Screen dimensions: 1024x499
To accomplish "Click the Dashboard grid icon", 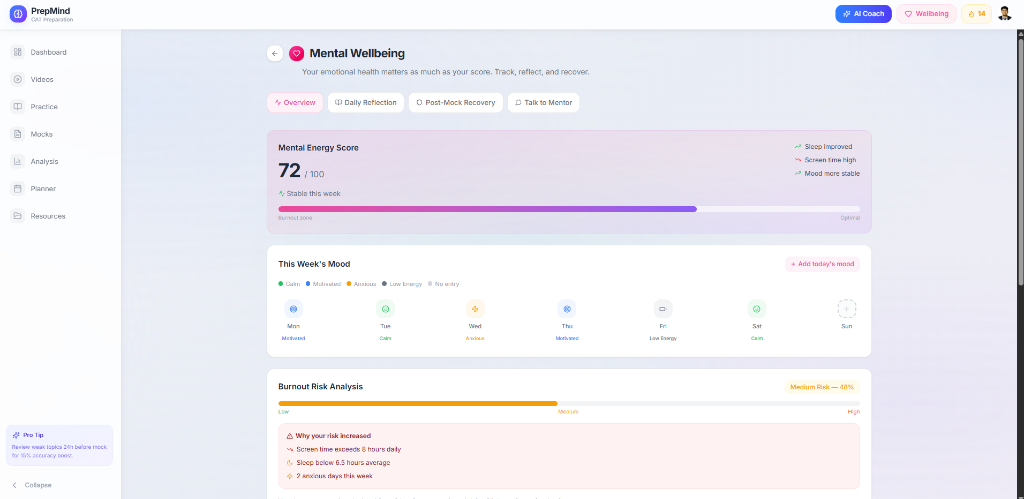I will [x=18, y=52].
